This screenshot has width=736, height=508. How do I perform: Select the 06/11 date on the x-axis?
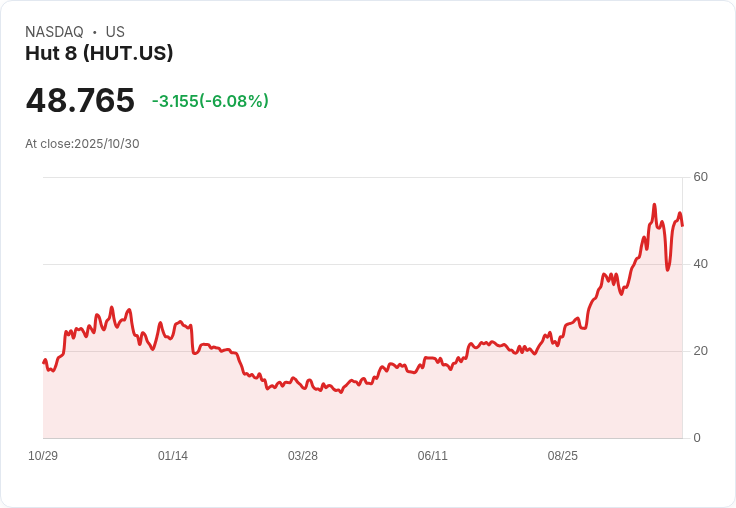pyautogui.click(x=433, y=456)
